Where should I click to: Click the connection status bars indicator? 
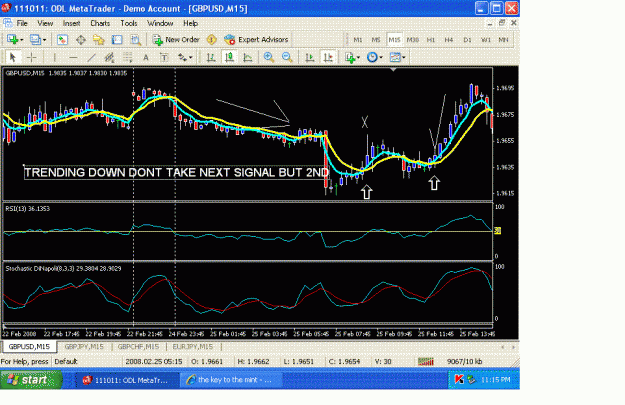click(426, 362)
